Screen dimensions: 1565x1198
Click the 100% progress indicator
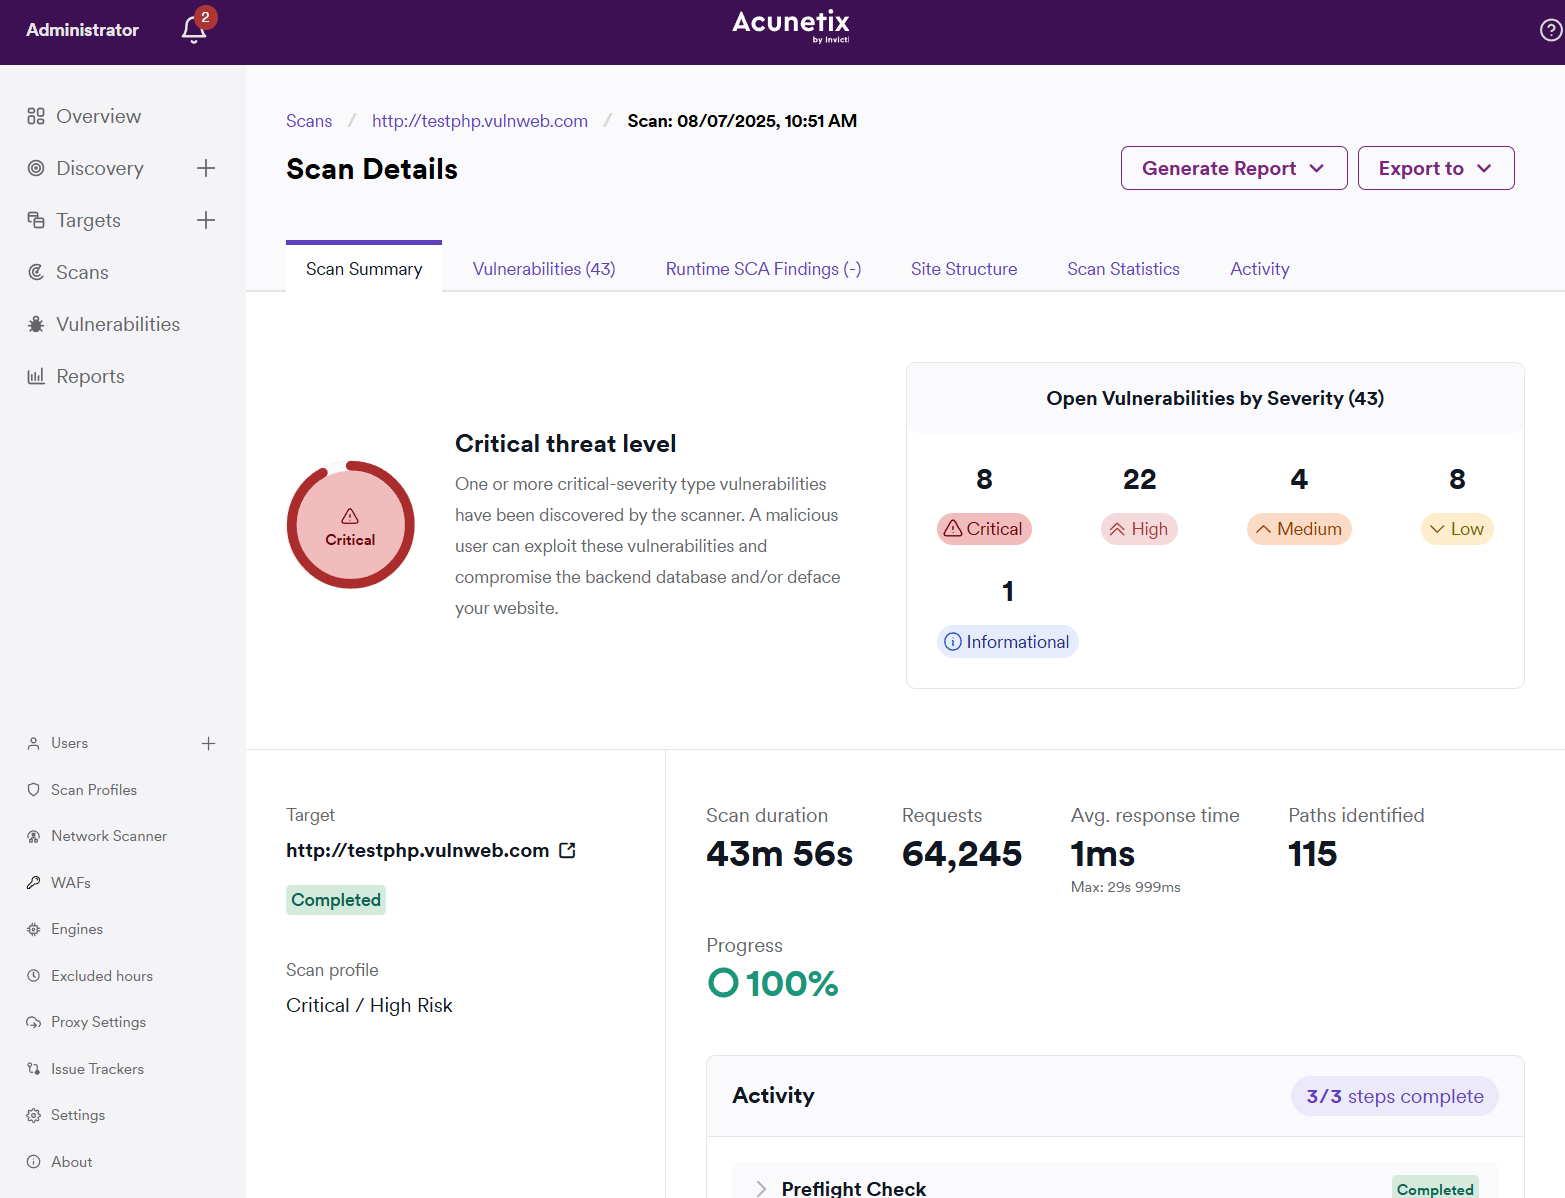coord(773,983)
